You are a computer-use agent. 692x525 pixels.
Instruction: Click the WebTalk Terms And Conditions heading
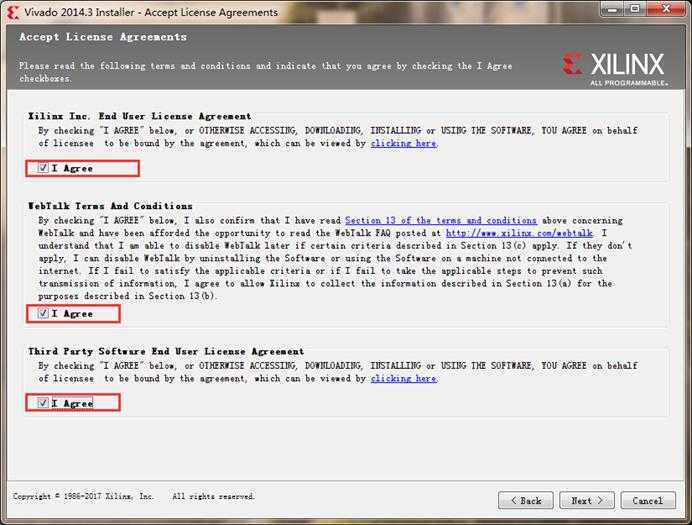point(110,206)
